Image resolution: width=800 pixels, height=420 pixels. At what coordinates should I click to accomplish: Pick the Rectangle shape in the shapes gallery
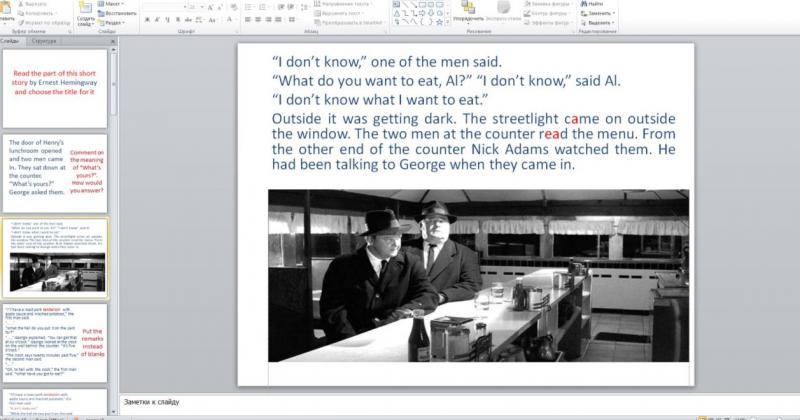(x=422, y=5)
